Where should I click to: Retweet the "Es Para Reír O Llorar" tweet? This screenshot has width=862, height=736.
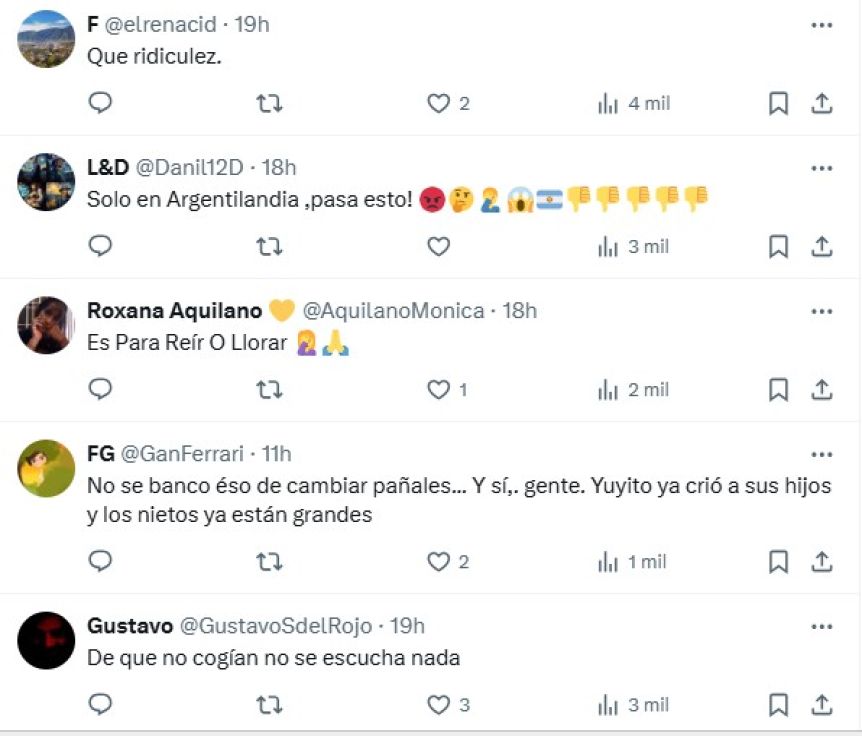coord(269,389)
